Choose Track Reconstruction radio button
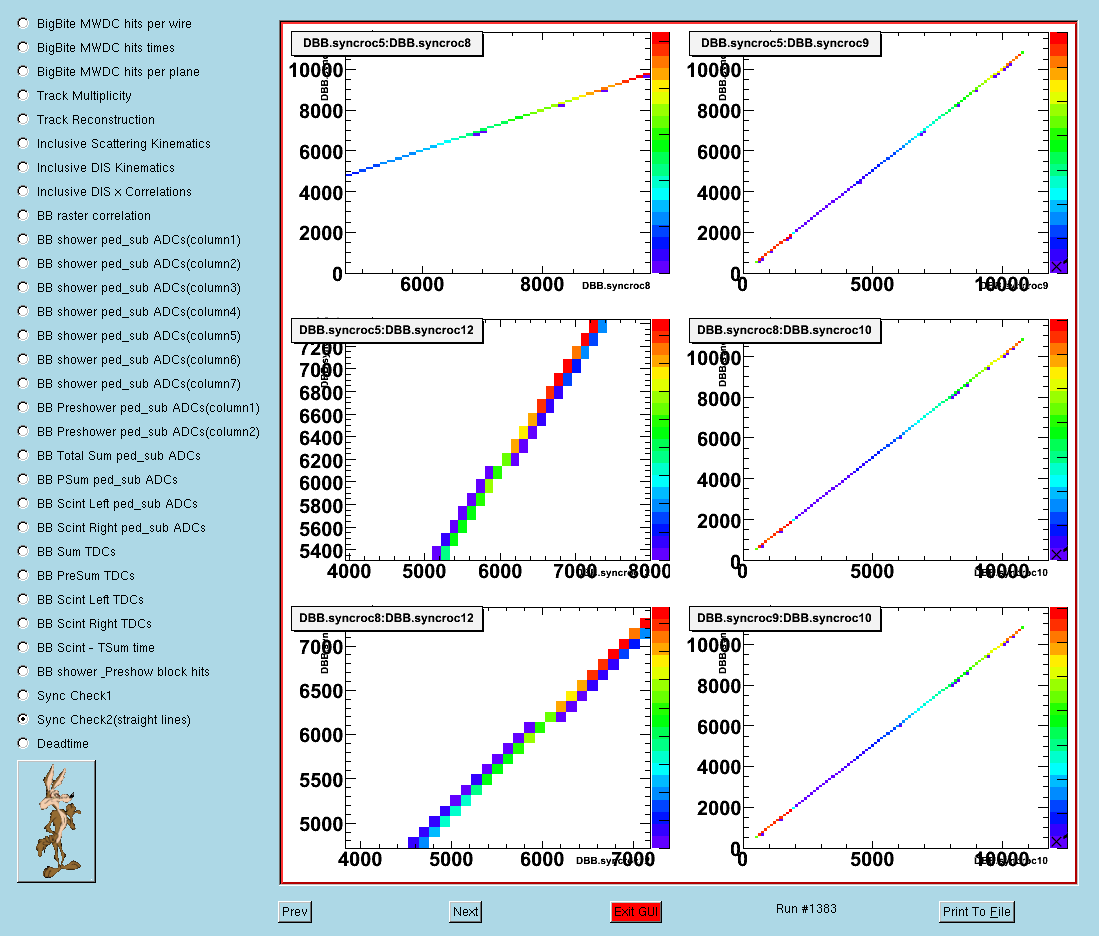Viewport: 1099px width, 936px height. coord(23,119)
